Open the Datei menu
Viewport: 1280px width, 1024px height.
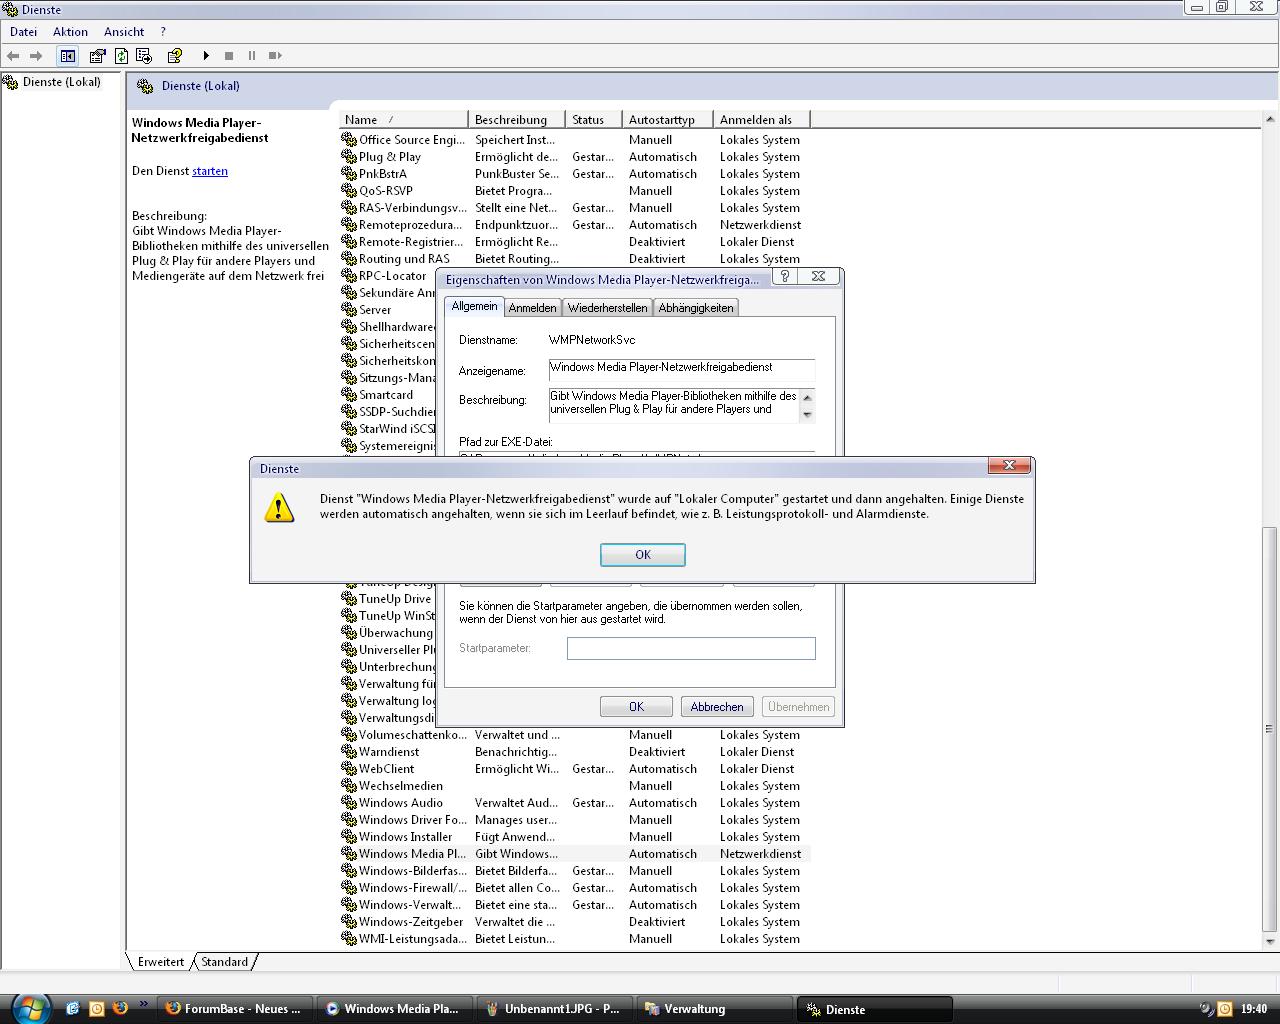coord(23,32)
